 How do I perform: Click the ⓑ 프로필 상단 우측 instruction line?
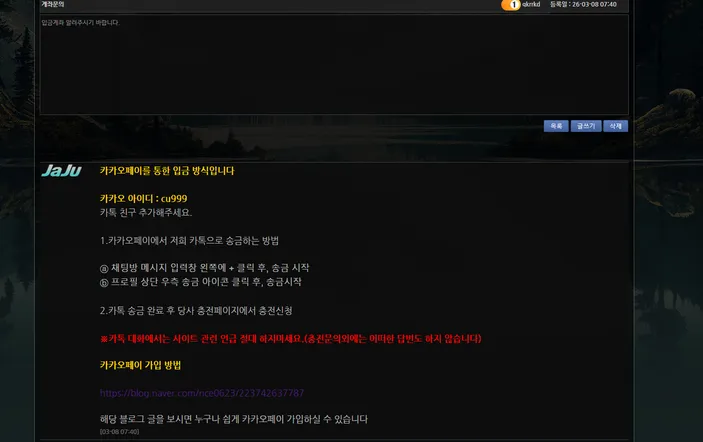coord(200,282)
